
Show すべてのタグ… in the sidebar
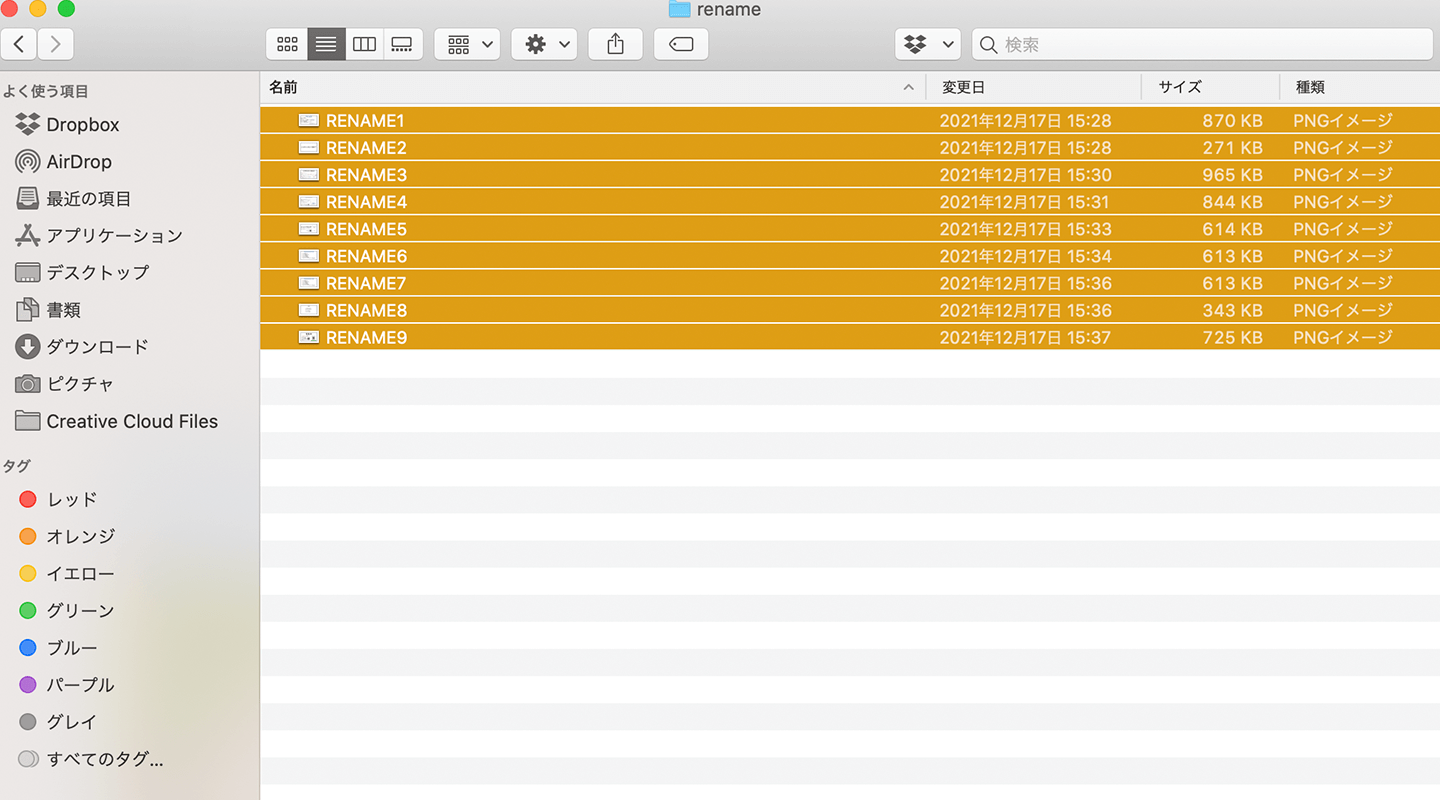(91, 759)
